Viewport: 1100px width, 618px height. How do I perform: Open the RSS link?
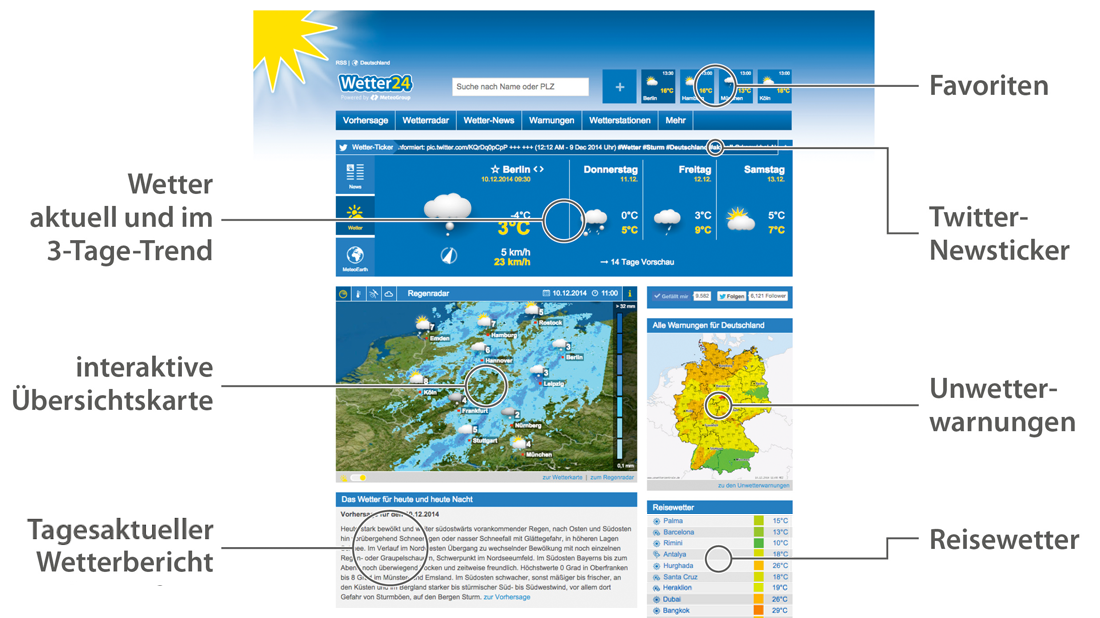341,63
